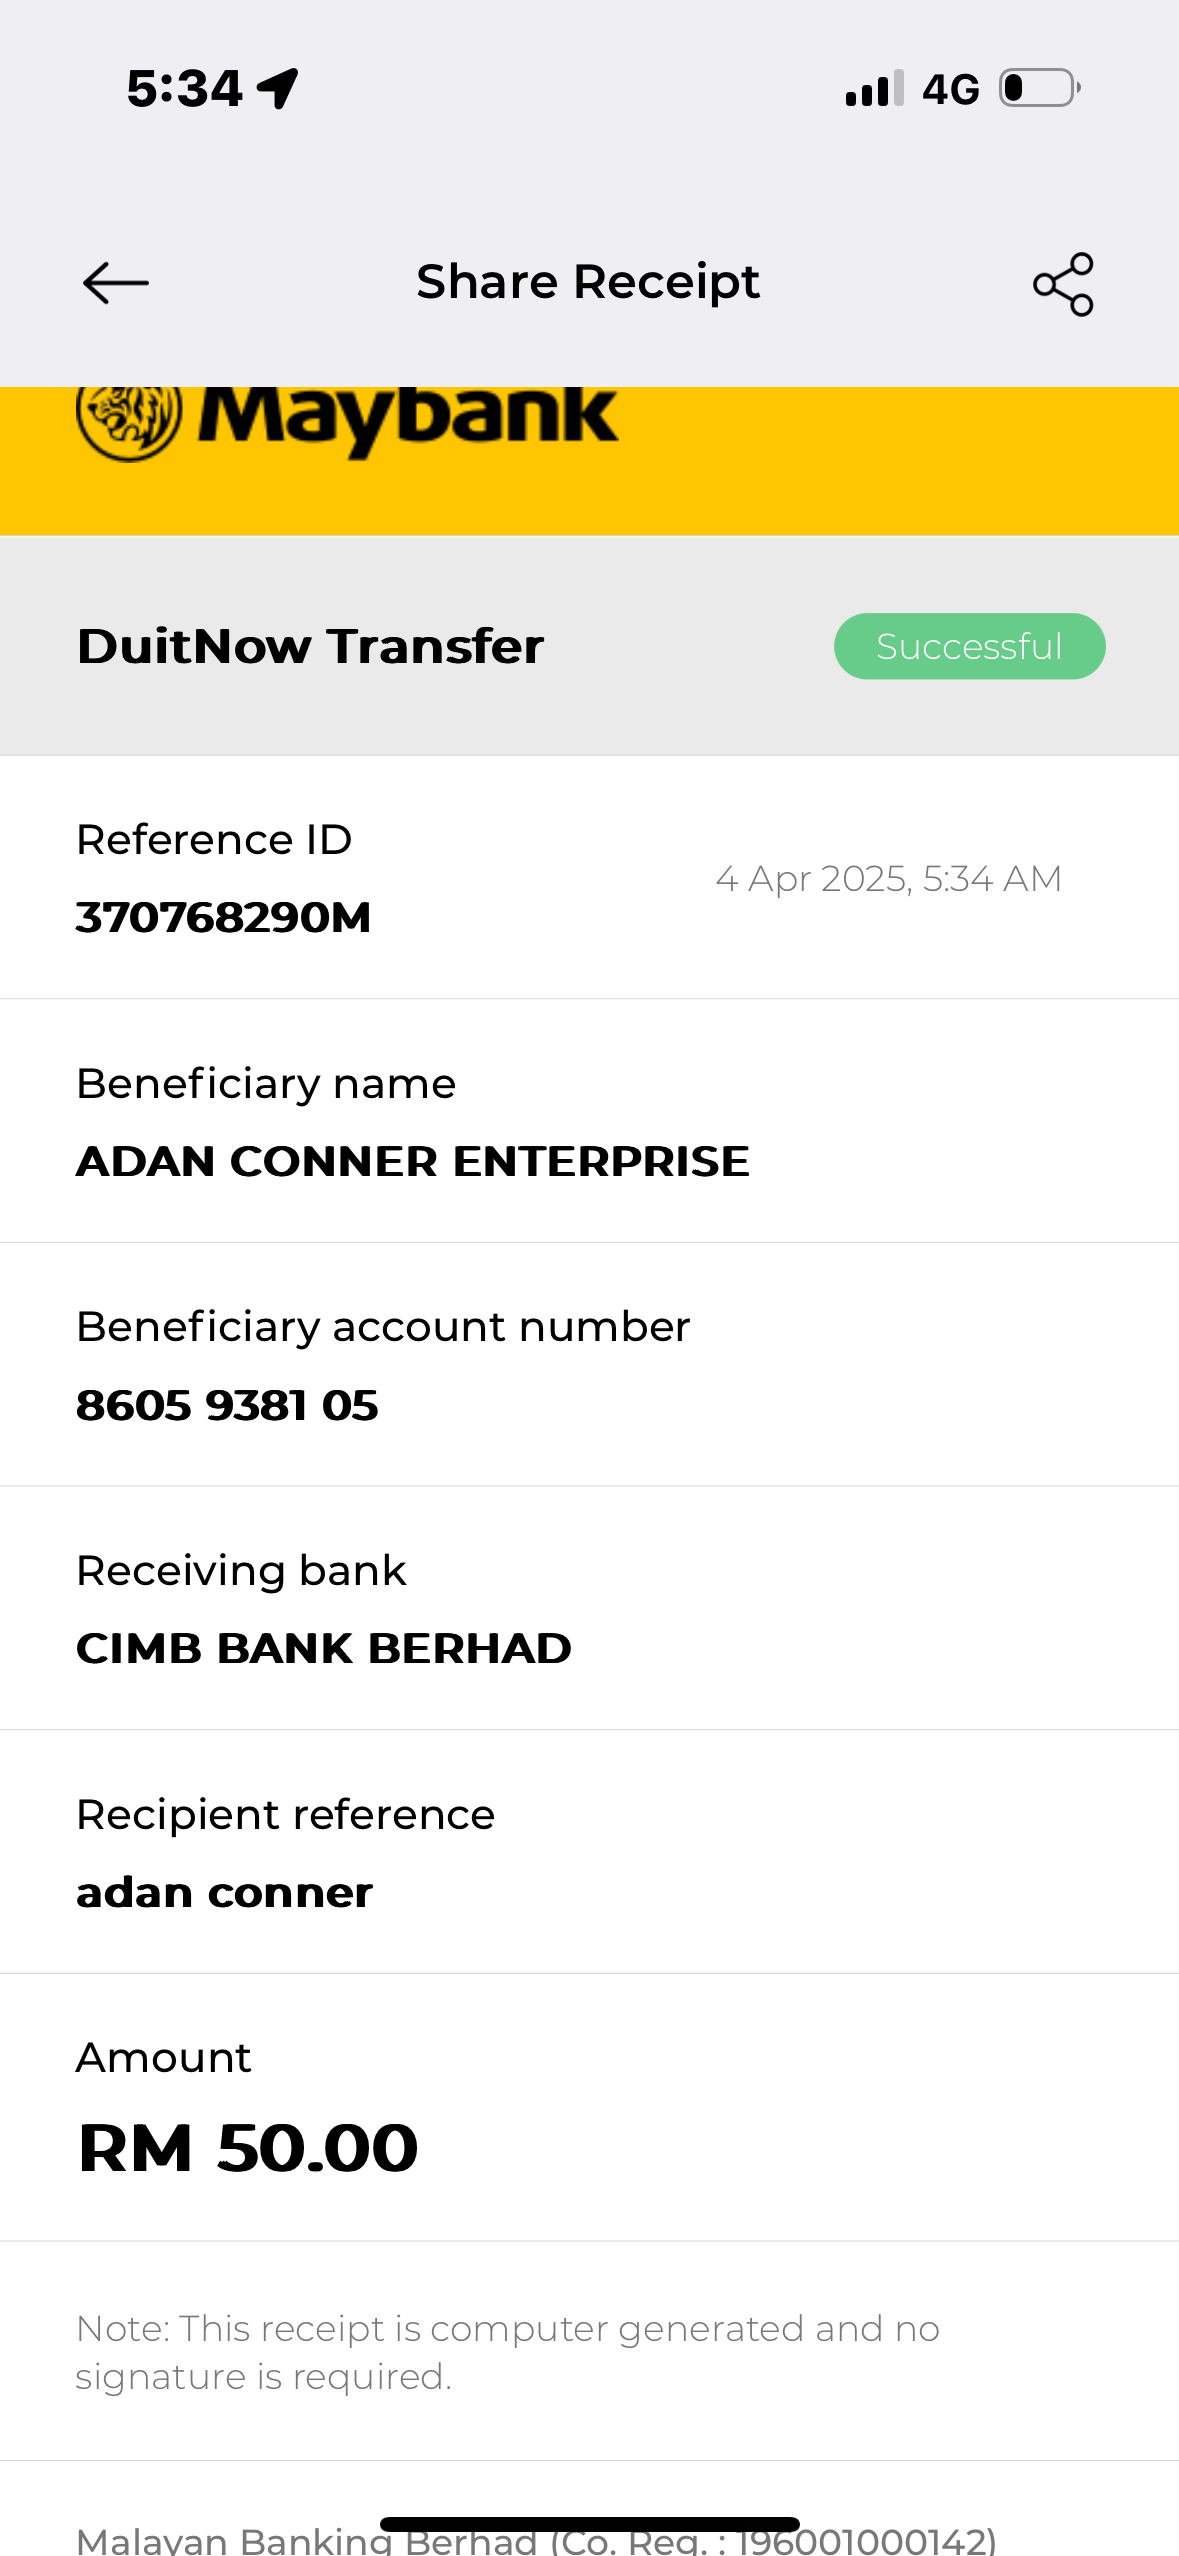This screenshot has width=1179, height=2556.
Task: Tap the green Successful status badge
Action: (969, 646)
